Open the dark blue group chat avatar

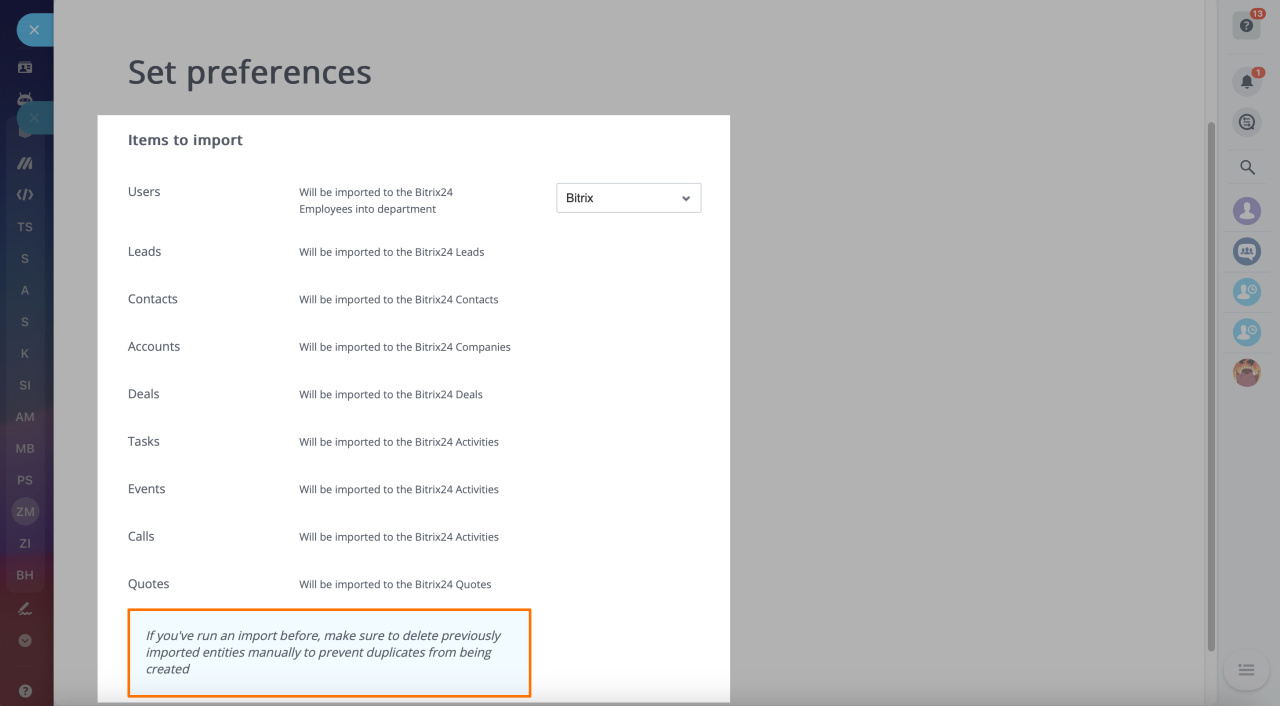[1247, 251]
